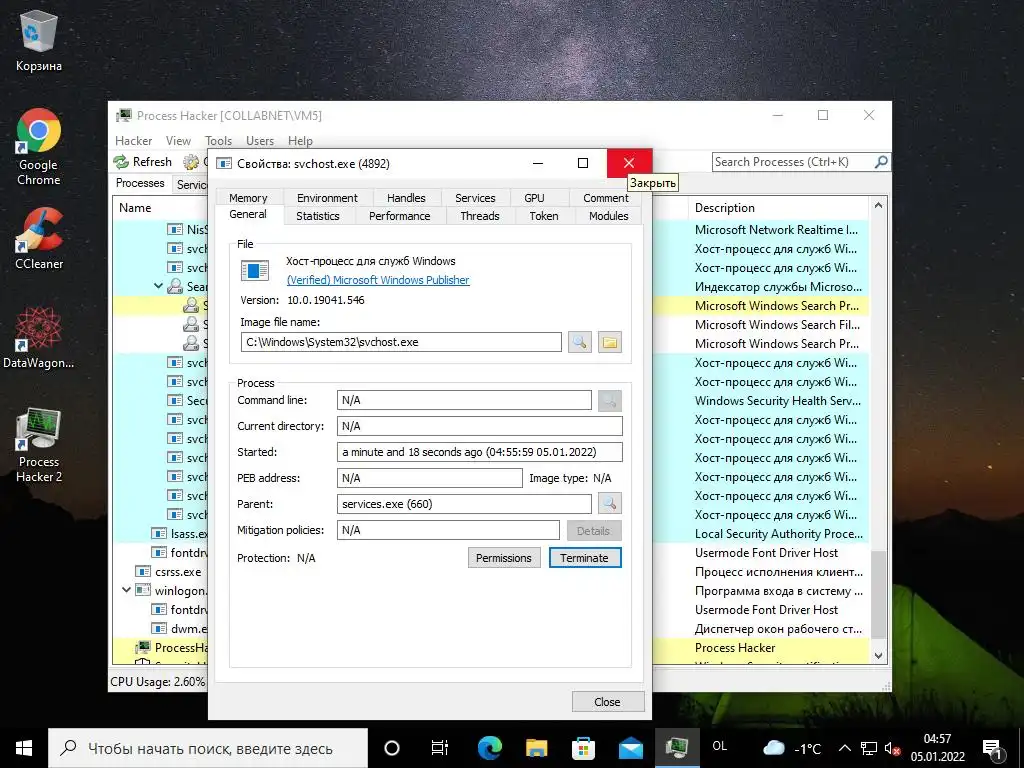Terminate the svchost.exe process
Screen dimensions: 1024x768
click(584, 558)
